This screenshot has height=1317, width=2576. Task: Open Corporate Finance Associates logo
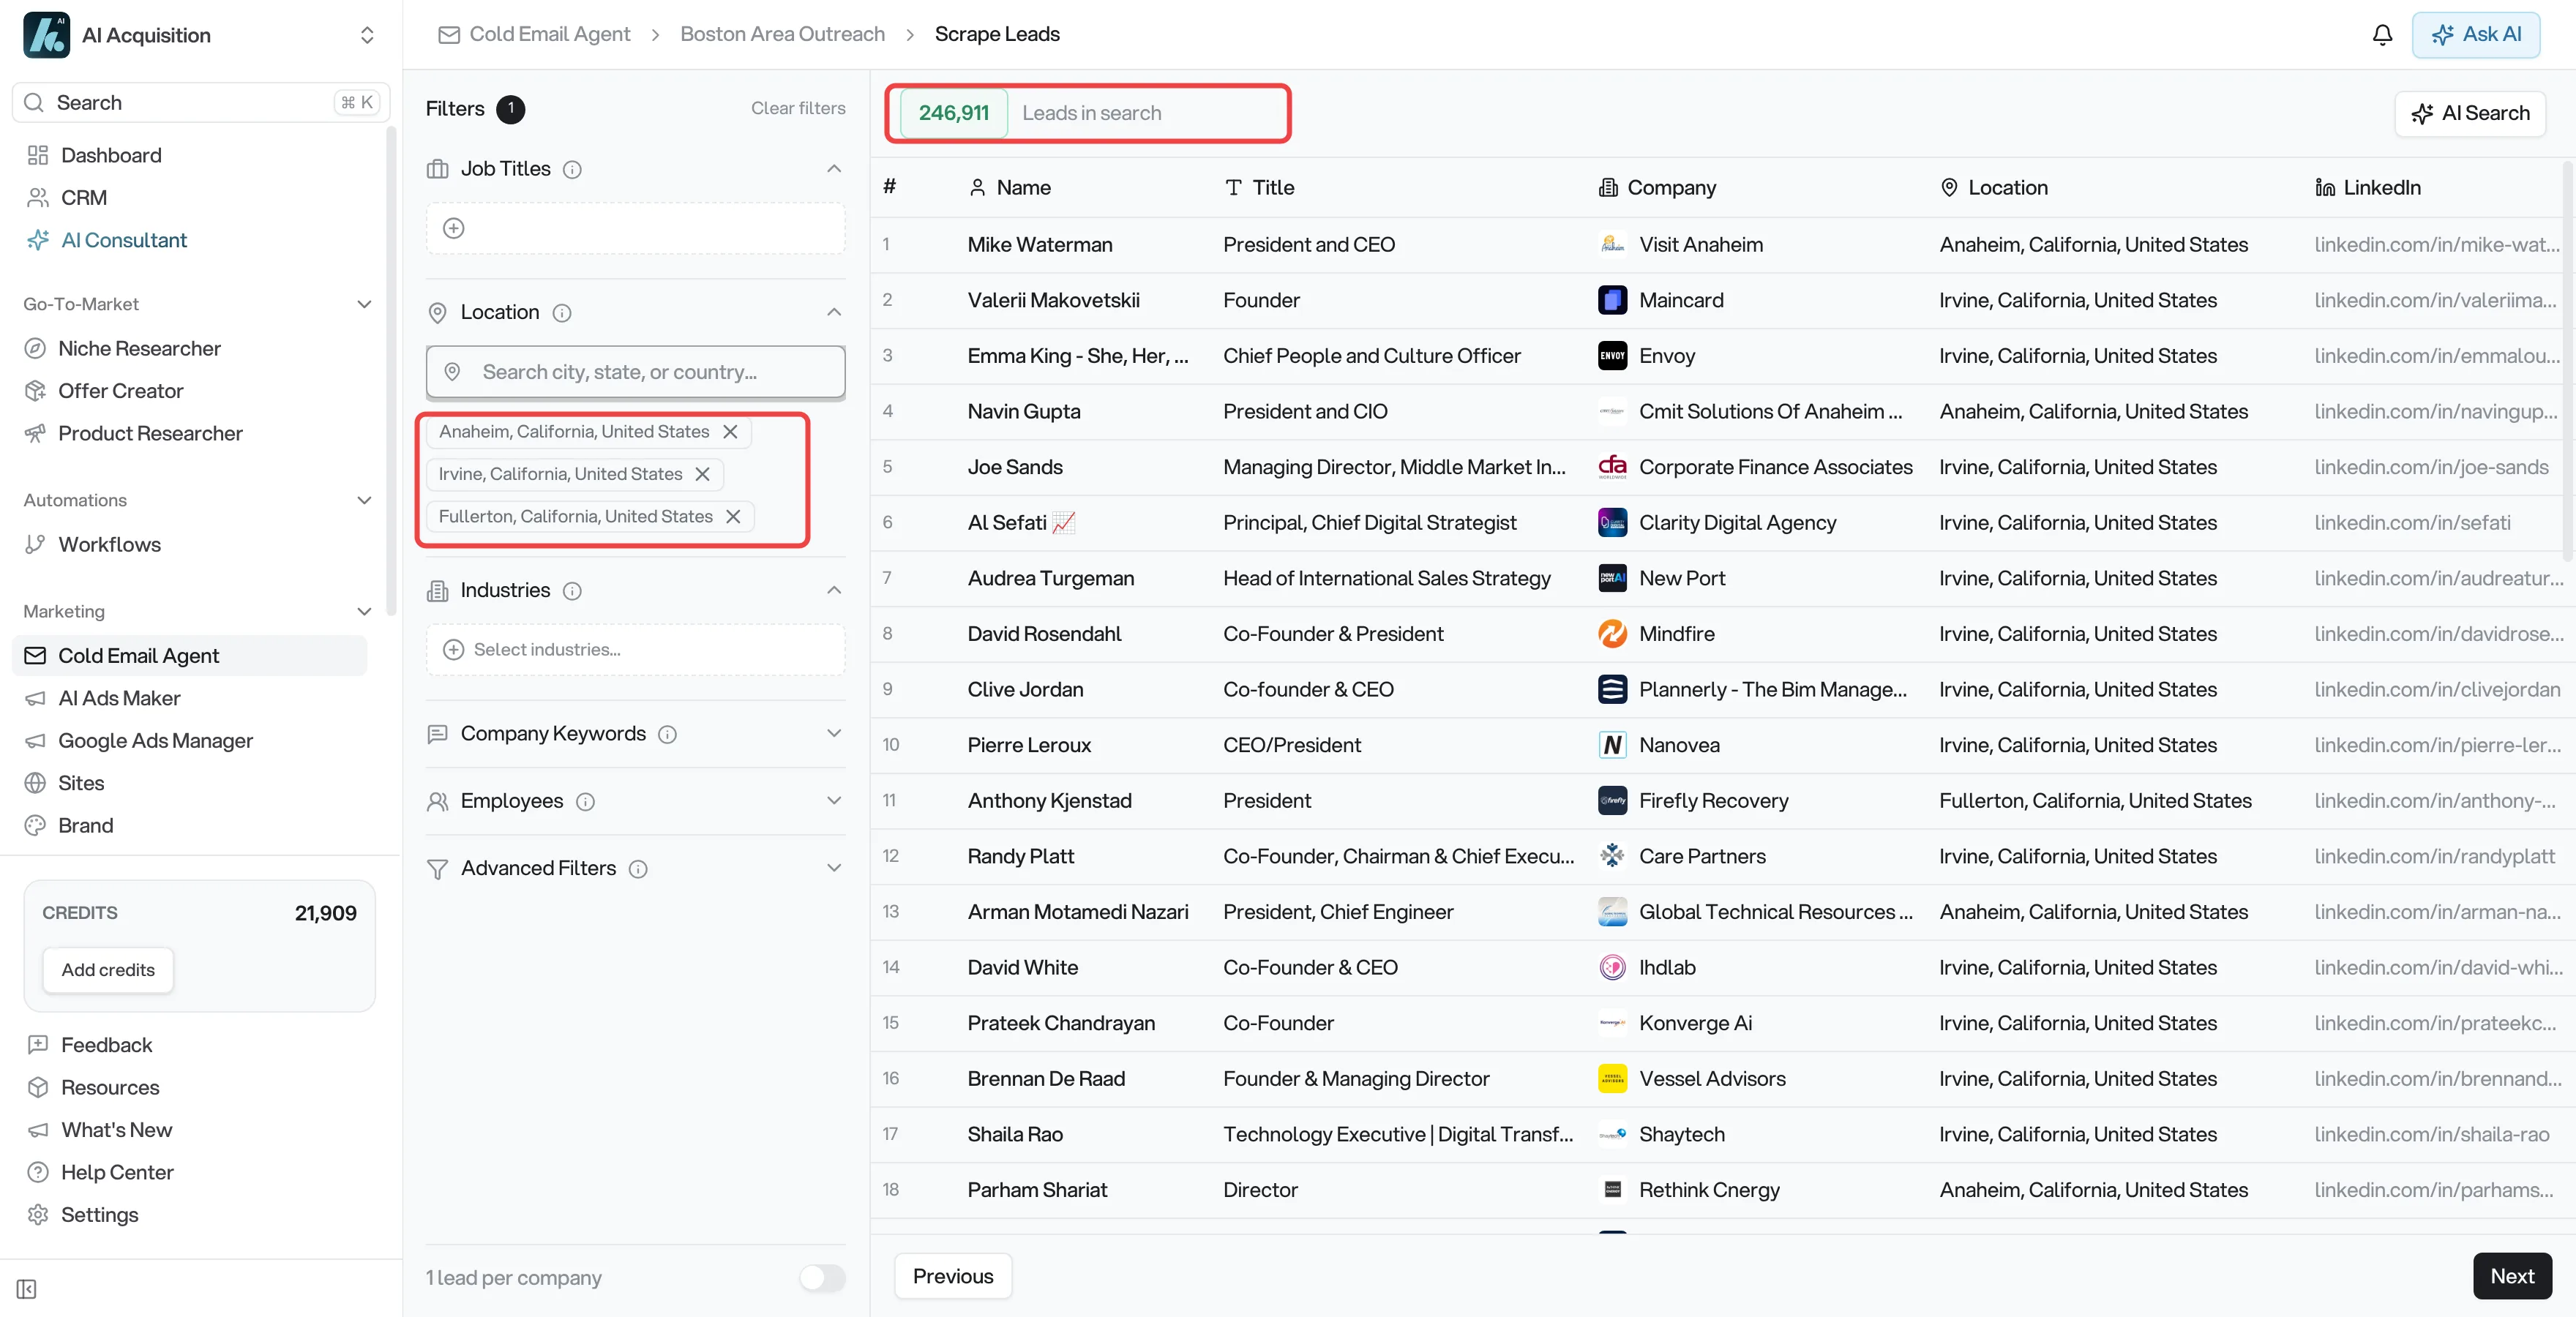tap(1612, 467)
